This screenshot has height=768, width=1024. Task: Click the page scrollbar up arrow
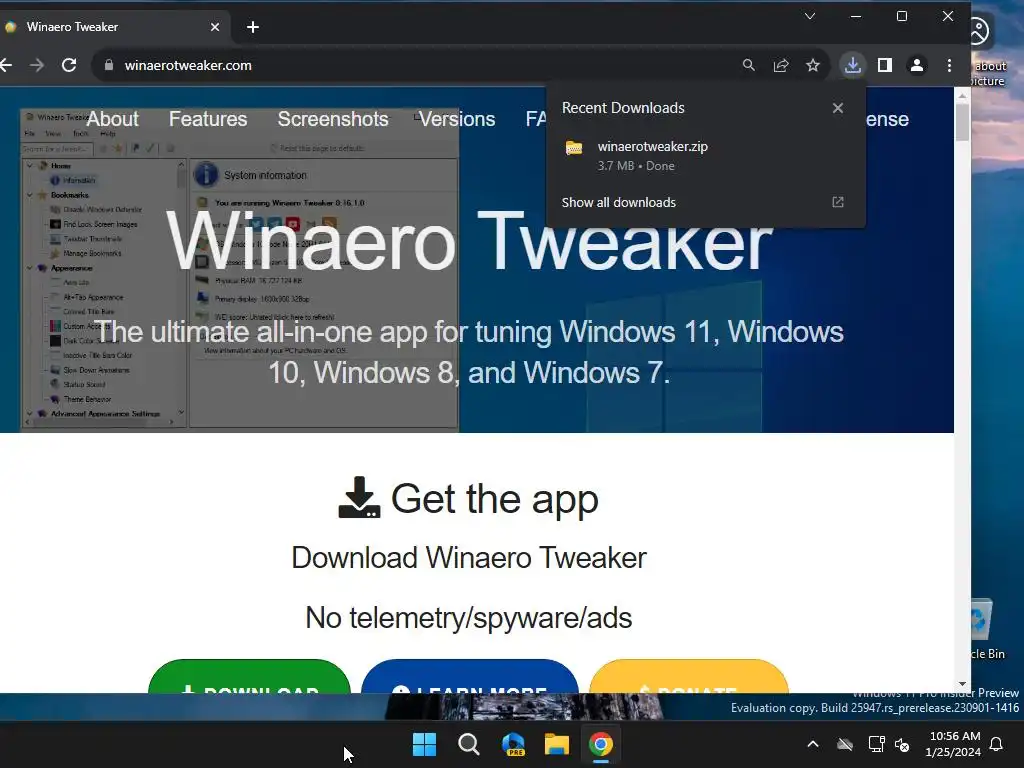(x=962, y=95)
